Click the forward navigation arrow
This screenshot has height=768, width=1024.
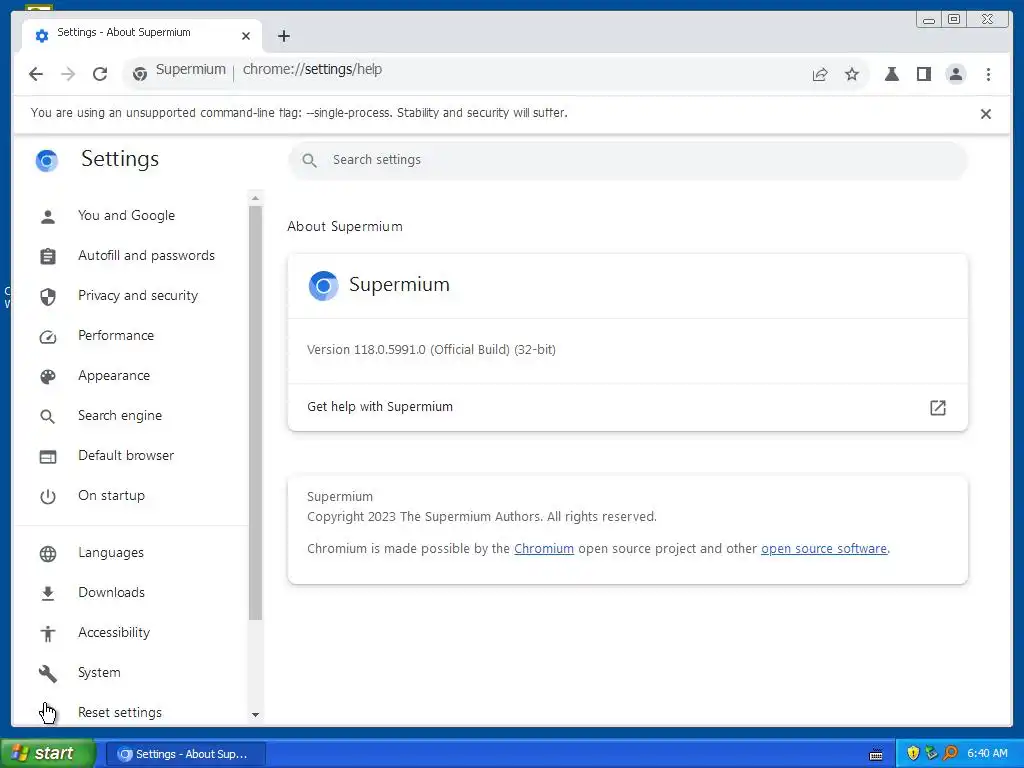(68, 74)
